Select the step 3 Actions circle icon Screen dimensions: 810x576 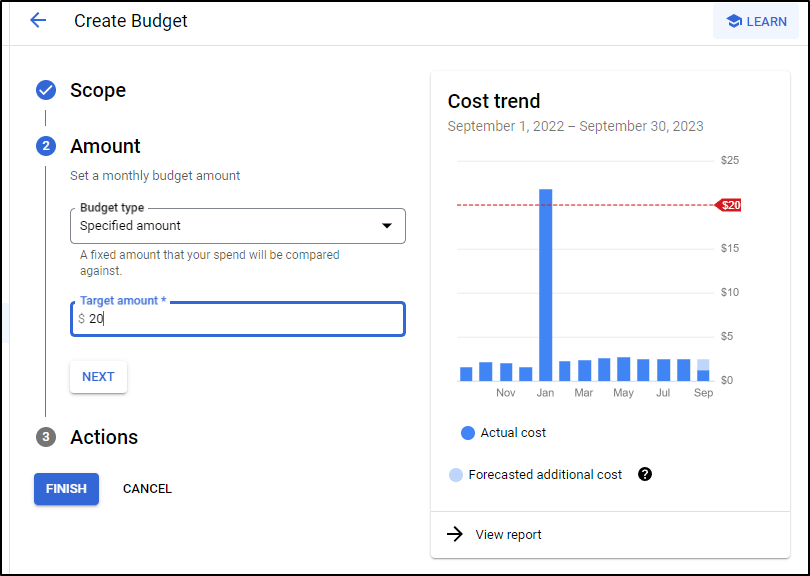point(46,437)
